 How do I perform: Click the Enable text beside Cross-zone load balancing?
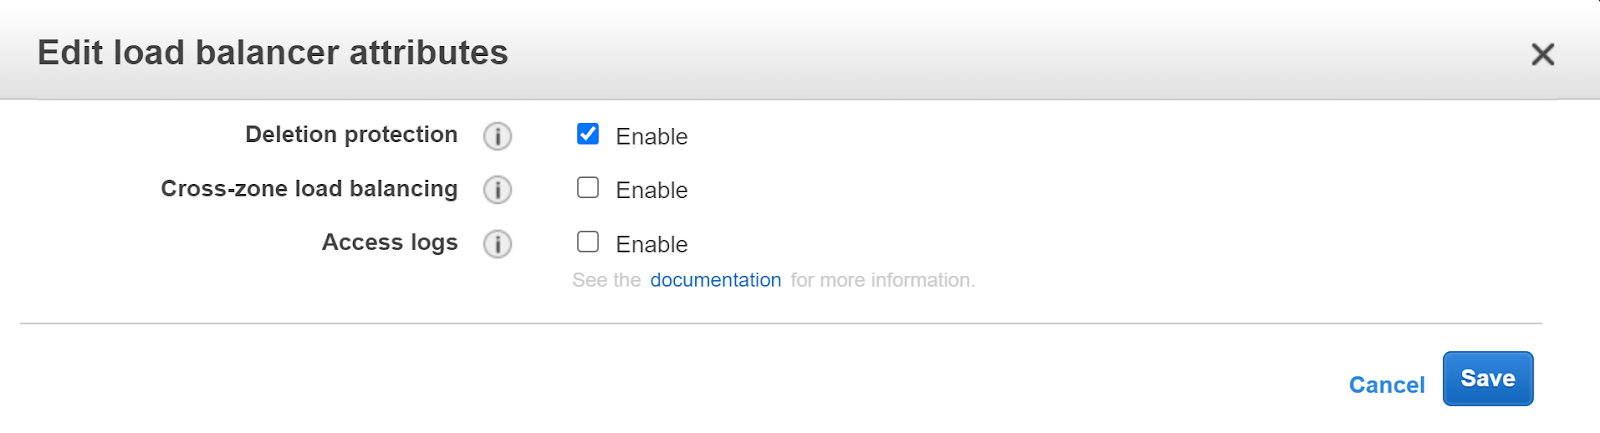pyautogui.click(x=651, y=191)
